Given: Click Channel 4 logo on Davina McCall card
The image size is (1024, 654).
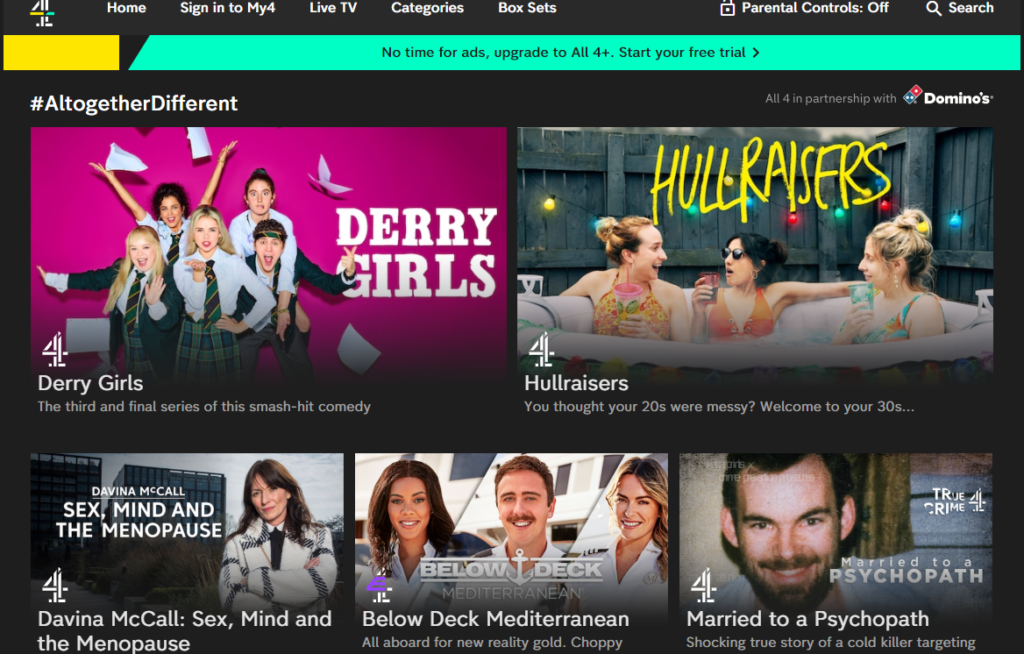Looking at the screenshot, I should (x=55, y=585).
